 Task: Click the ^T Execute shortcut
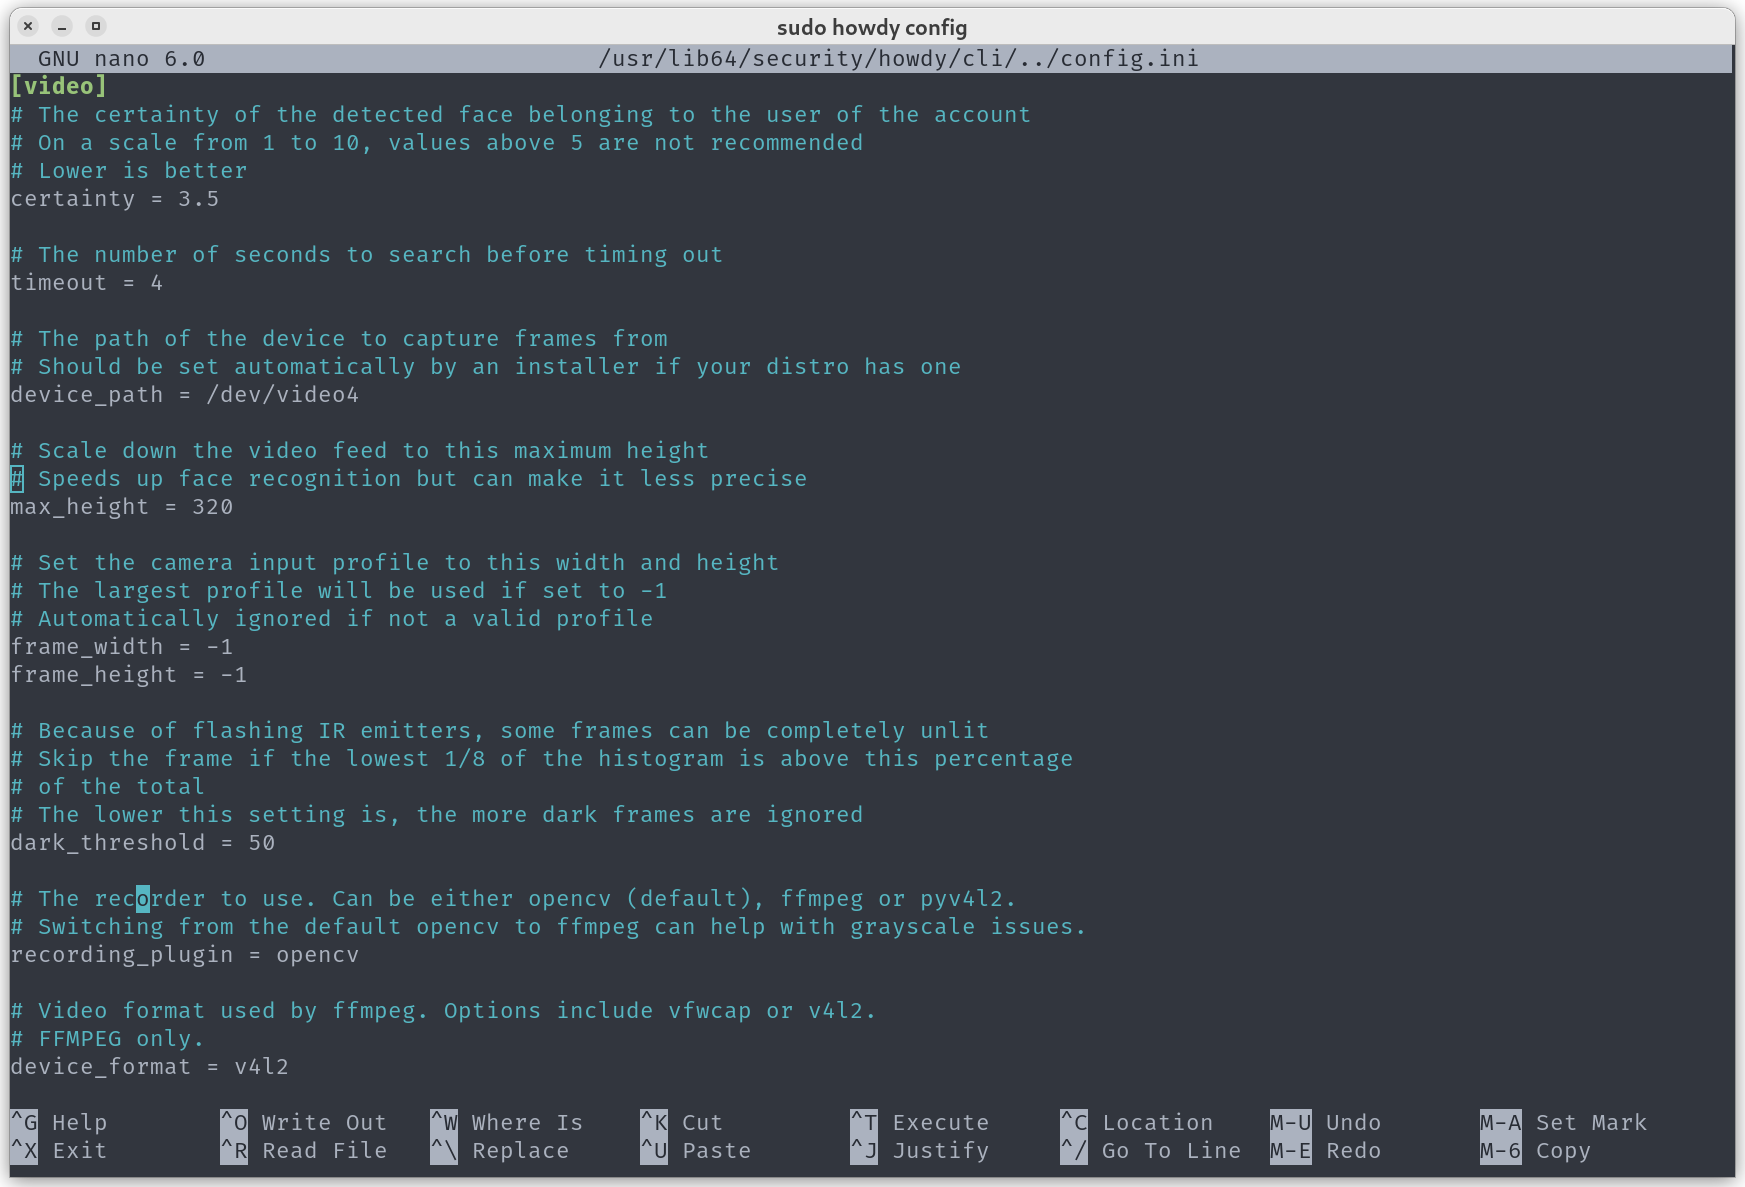click(x=919, y=1123)
